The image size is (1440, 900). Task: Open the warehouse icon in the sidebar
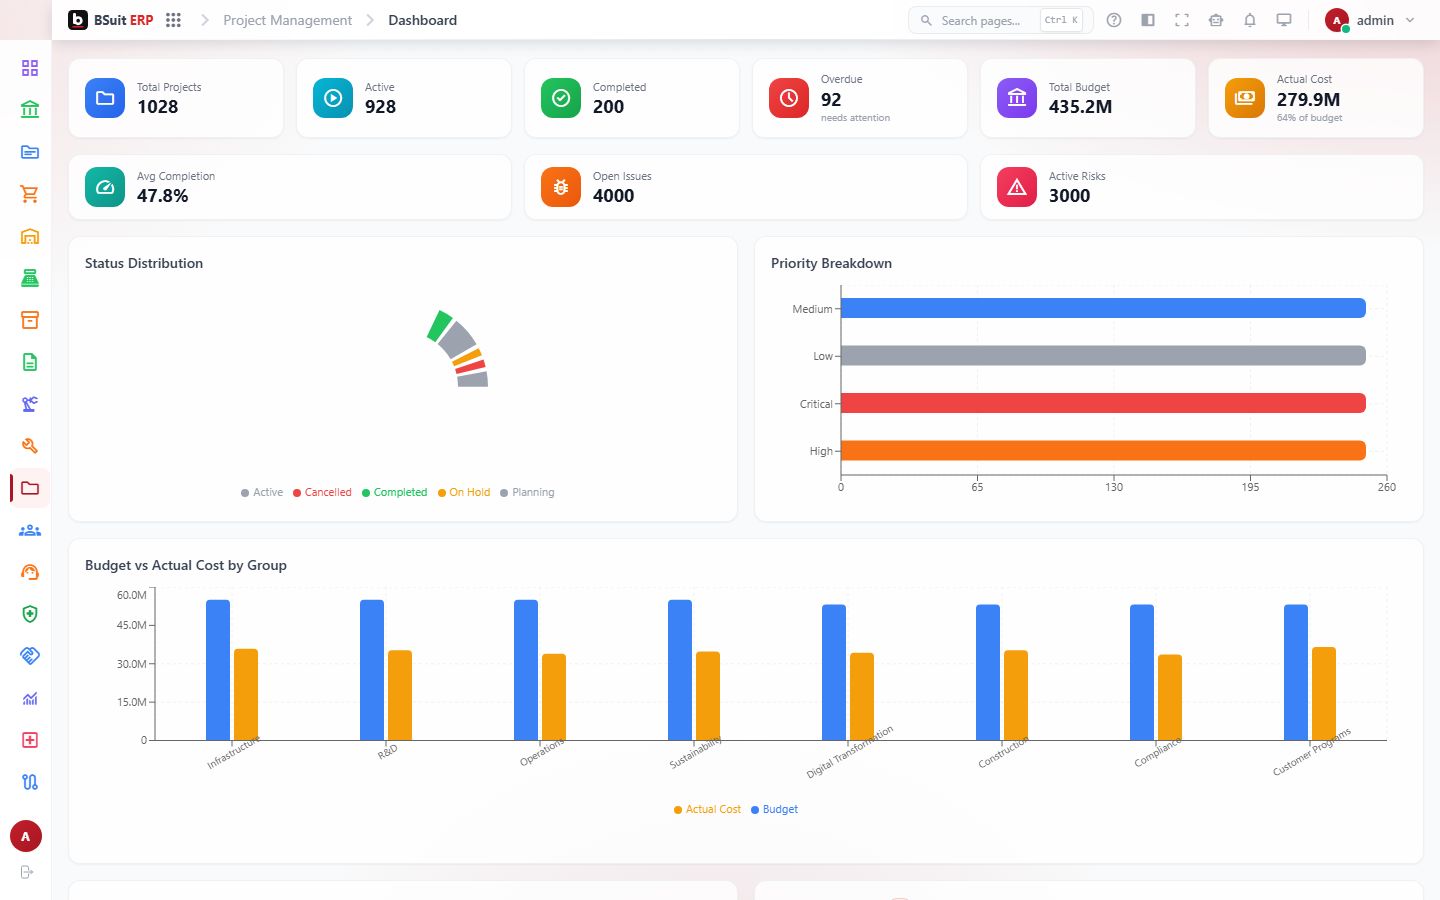pyautogui.click(x=30, y=236)
